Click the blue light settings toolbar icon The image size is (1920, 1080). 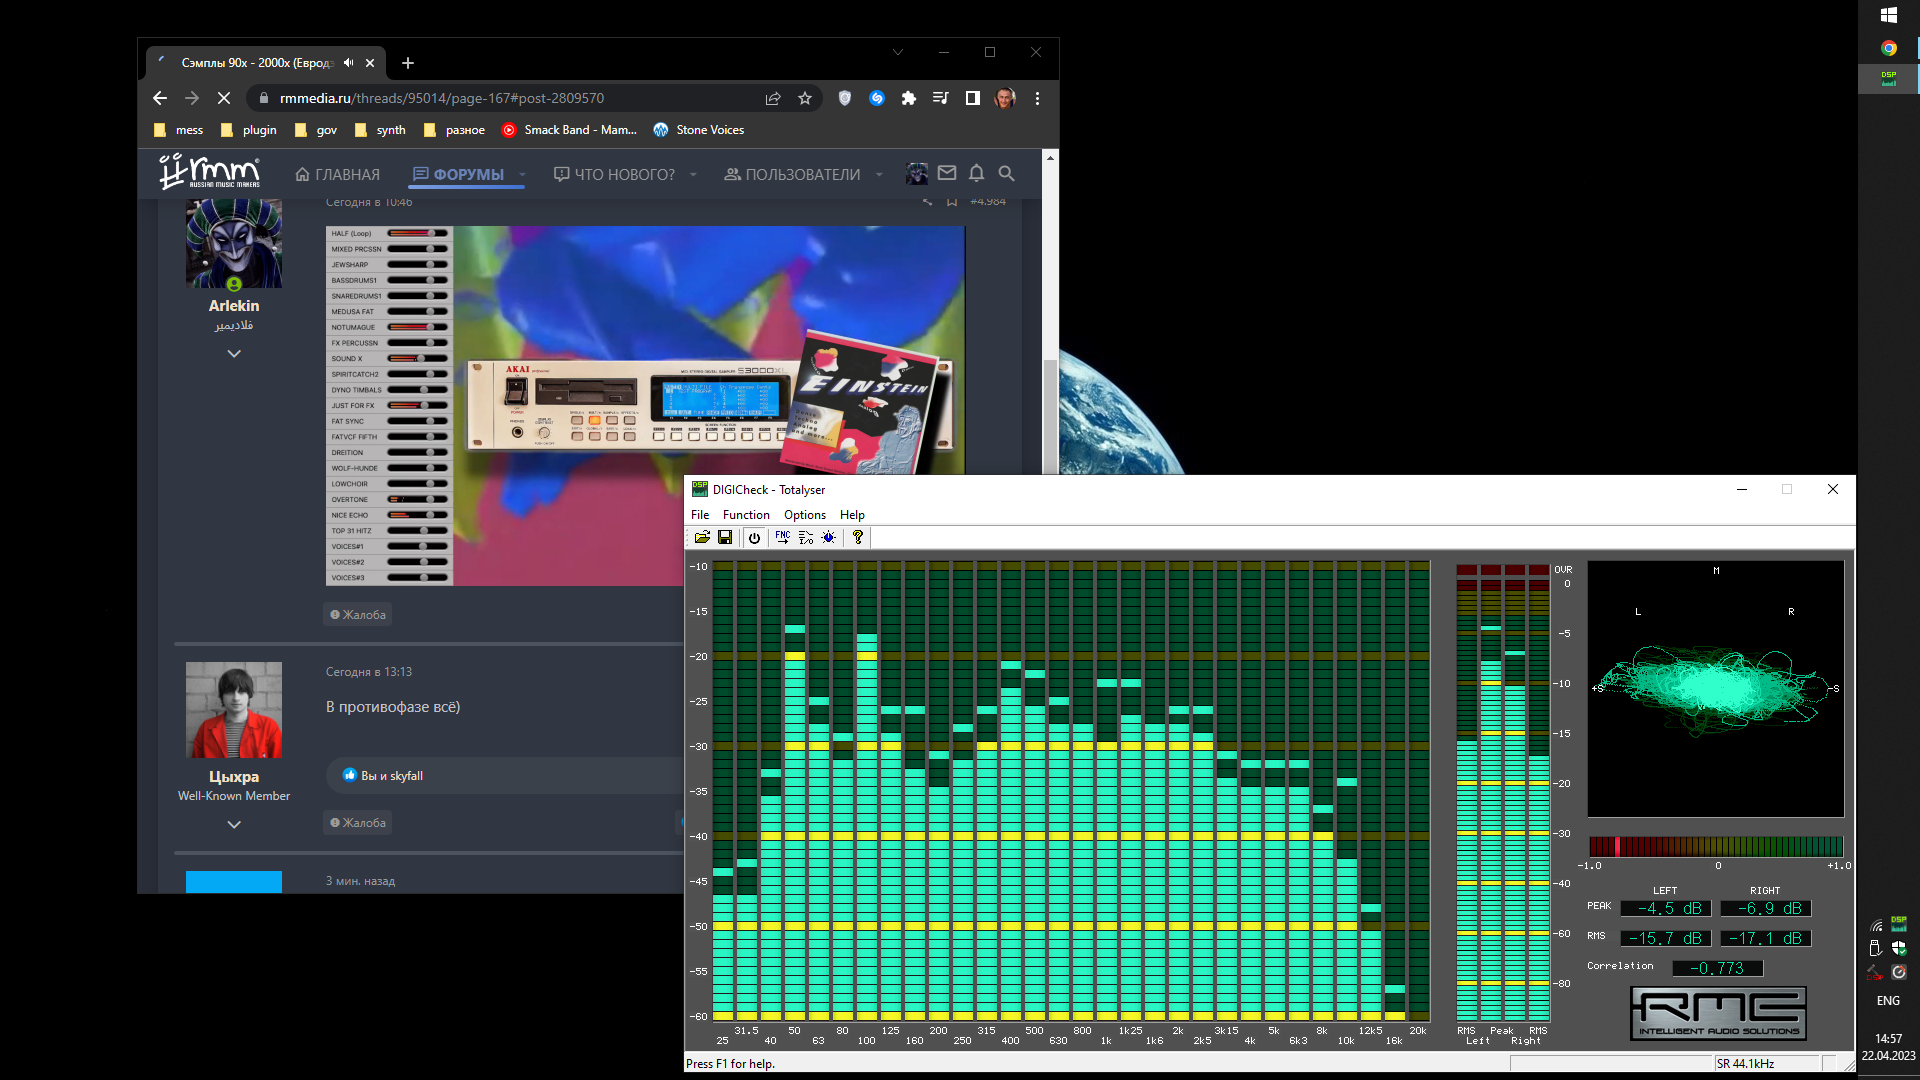pos(829,537)
